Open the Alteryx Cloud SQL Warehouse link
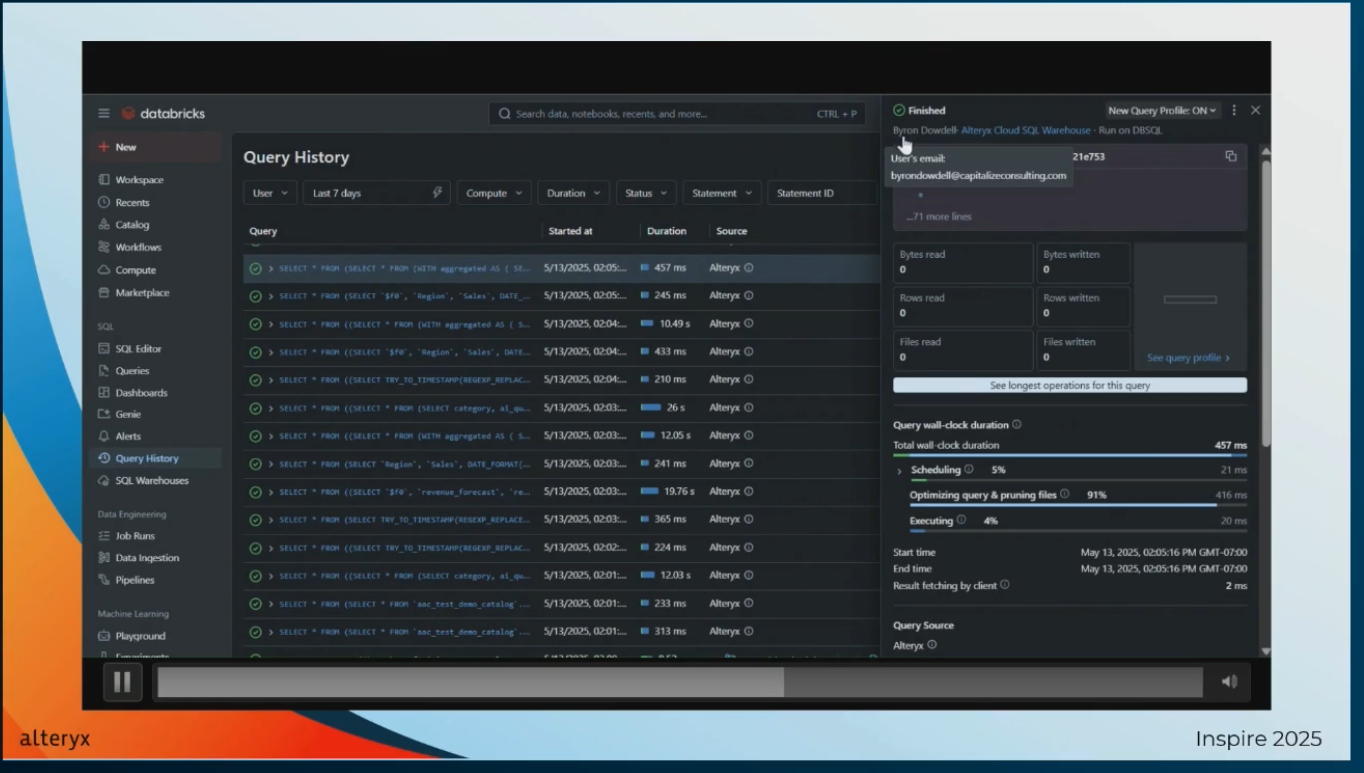 [1026, 130]
